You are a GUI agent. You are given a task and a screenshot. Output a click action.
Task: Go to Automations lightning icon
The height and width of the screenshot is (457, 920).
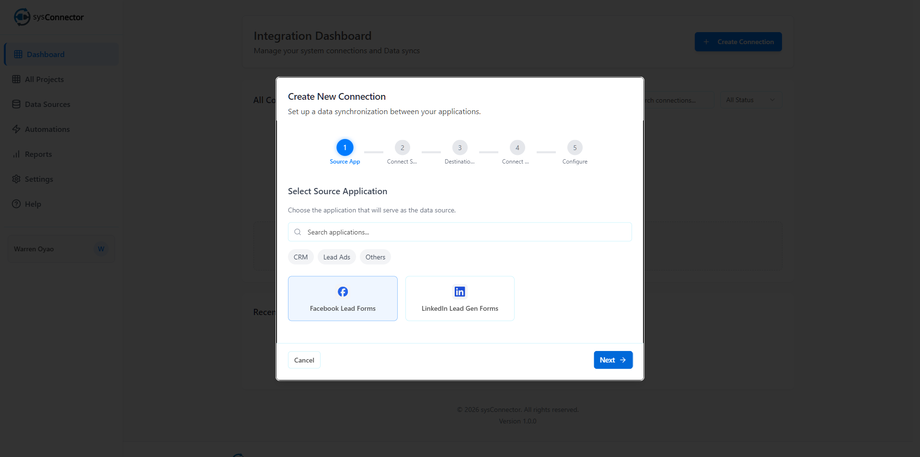[16, 129]
